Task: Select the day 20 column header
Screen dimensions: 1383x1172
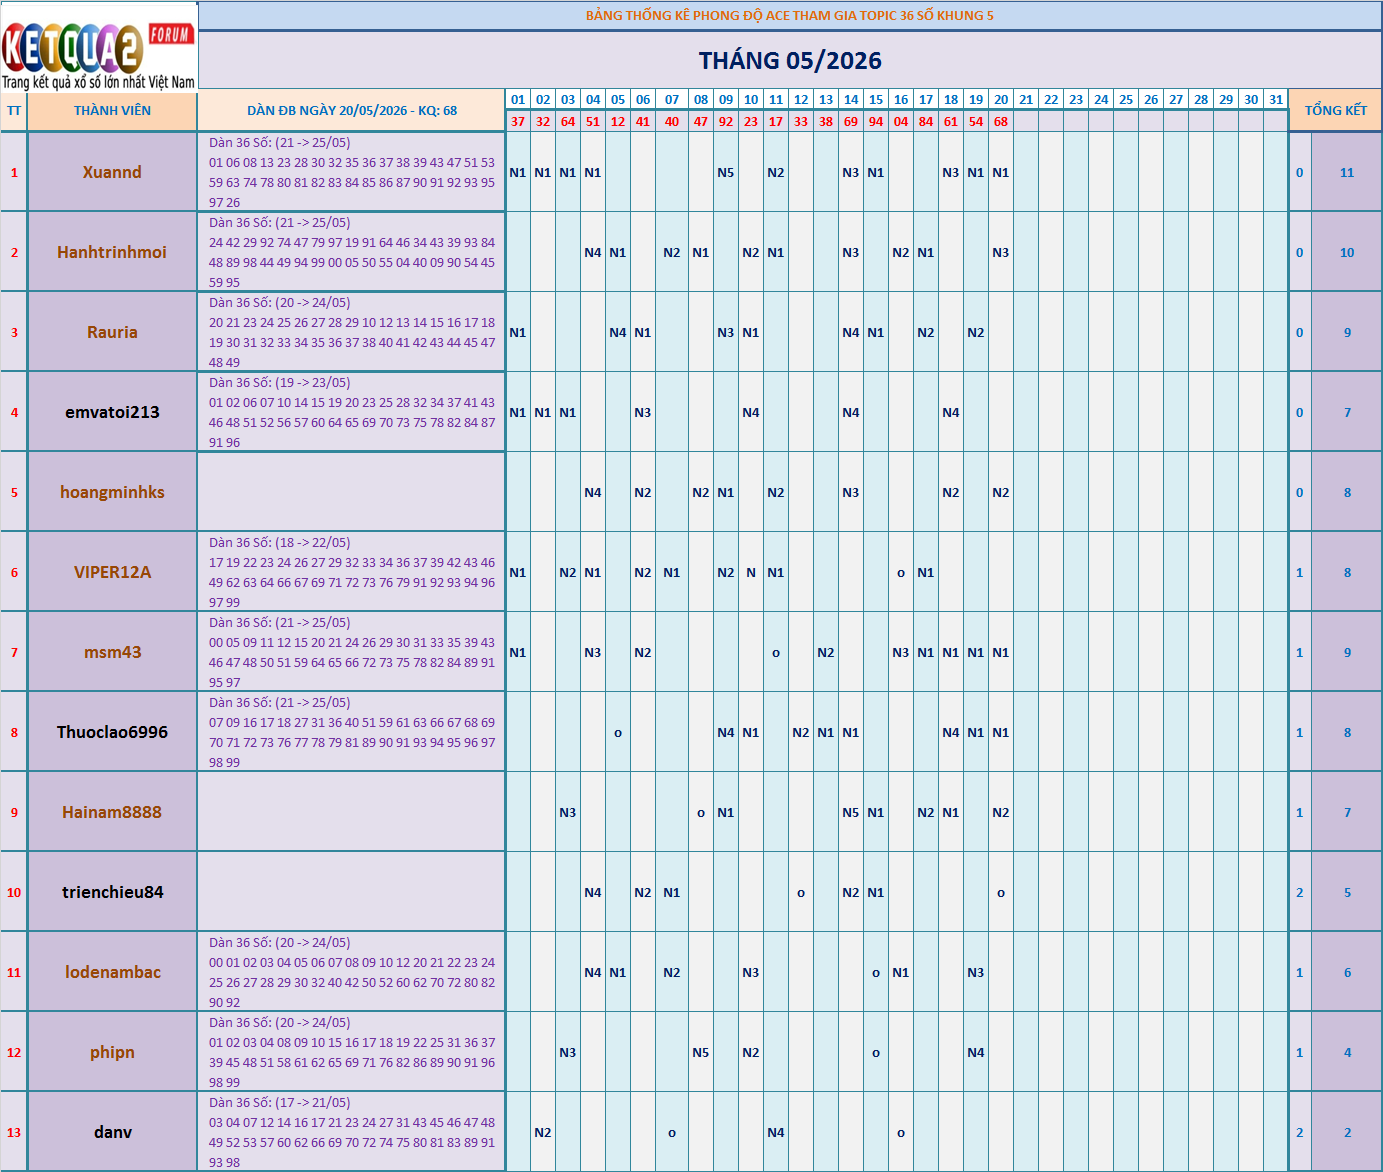Action: pos(1001,99)
